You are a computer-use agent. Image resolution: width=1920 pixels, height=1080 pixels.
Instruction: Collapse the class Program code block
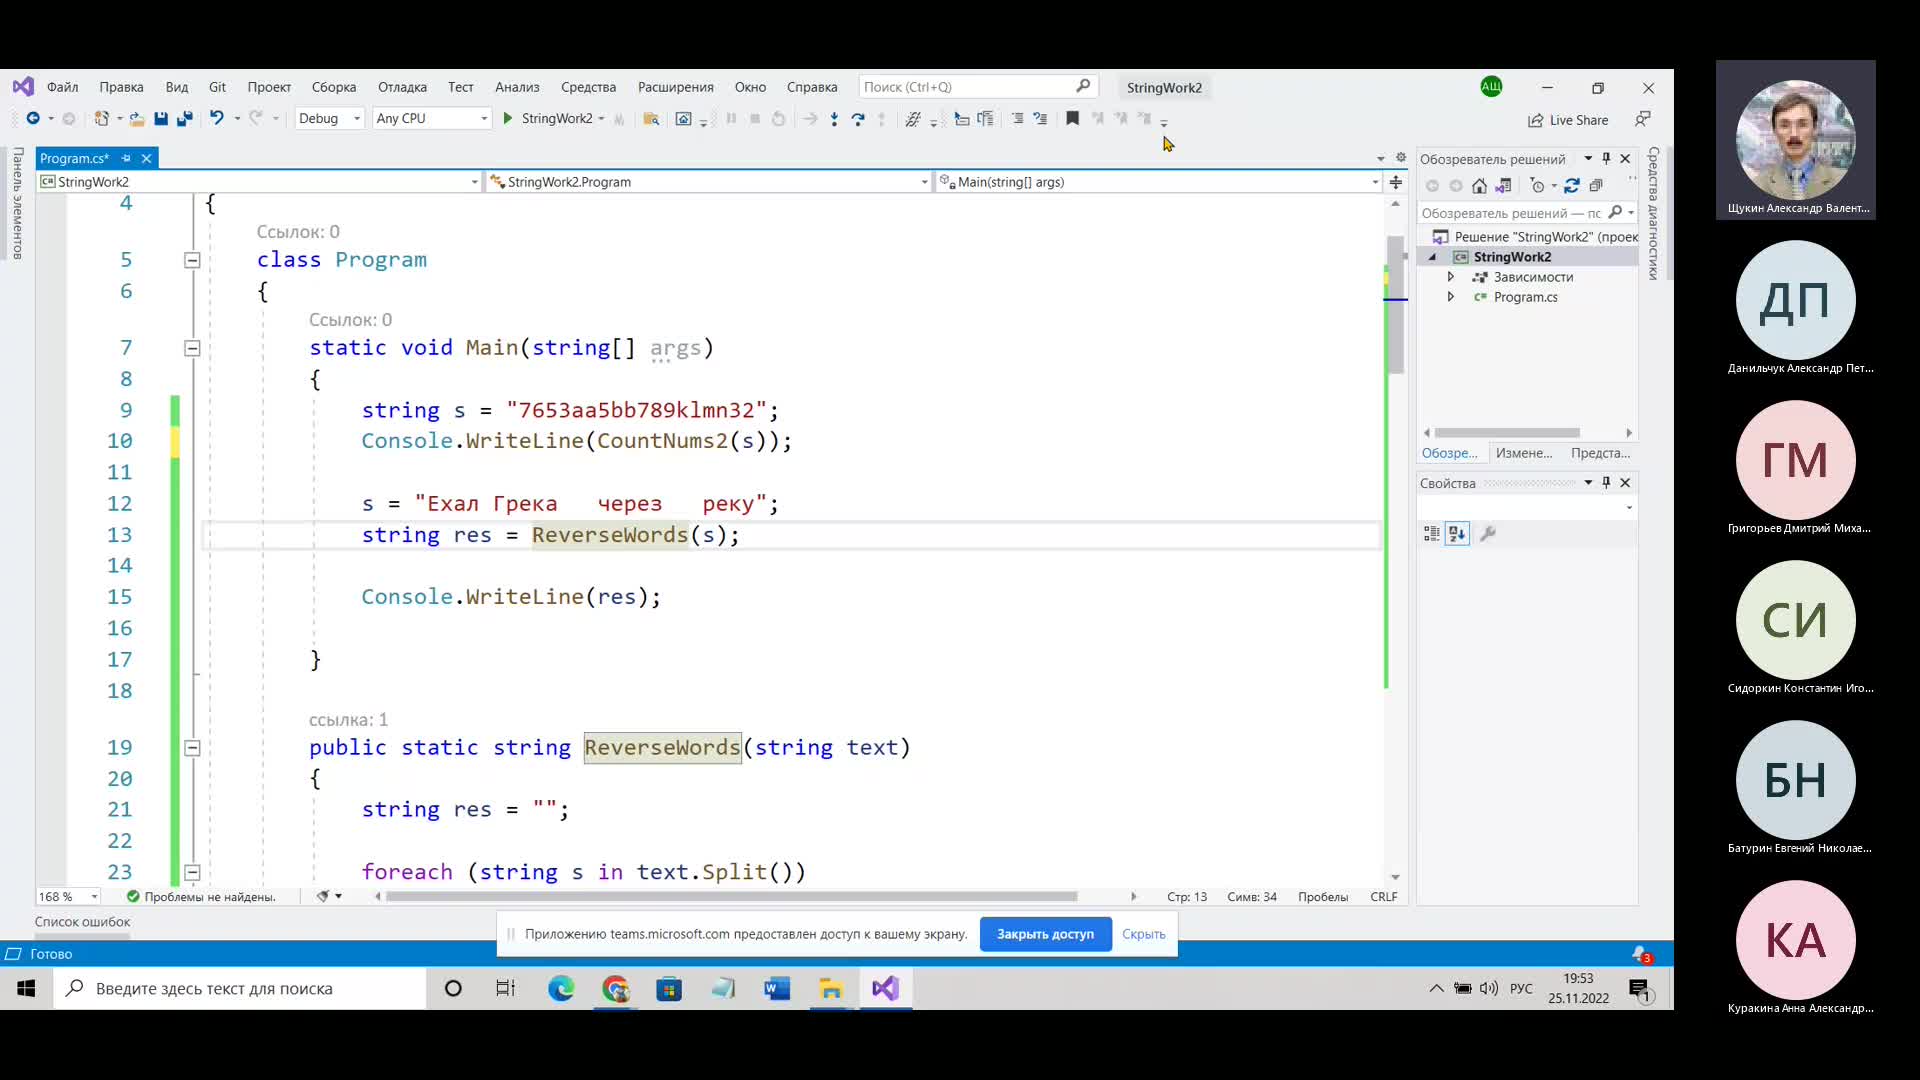point(192,260)
